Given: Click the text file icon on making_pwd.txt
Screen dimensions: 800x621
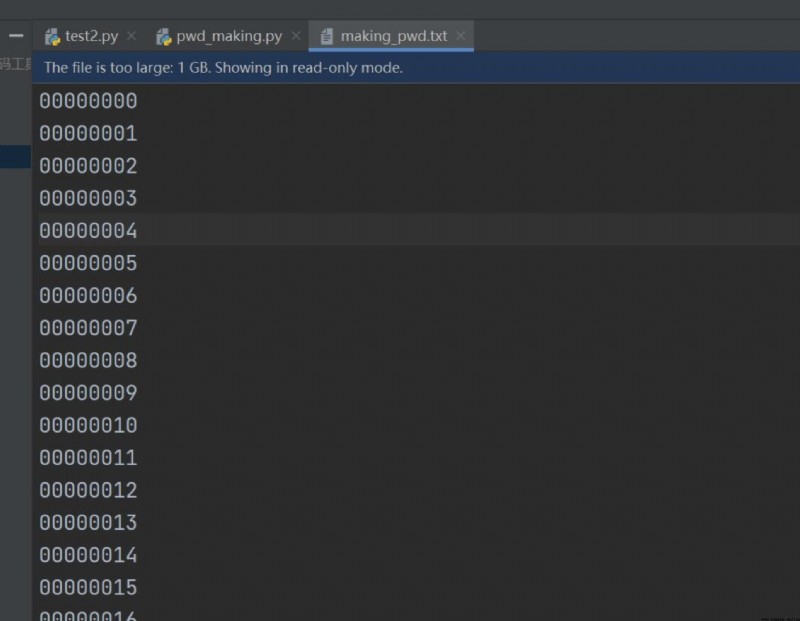Looking at the screenshot, I should [x=327, y=36].
